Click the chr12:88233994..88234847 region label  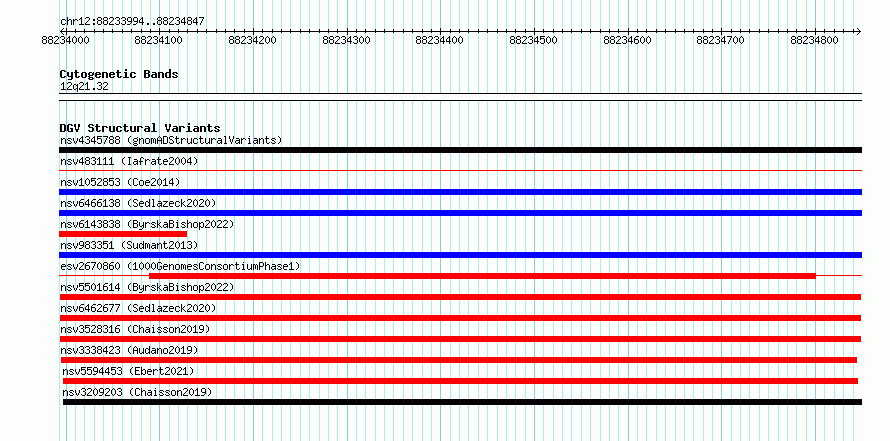pyautogui.click(x=132, y=22)
